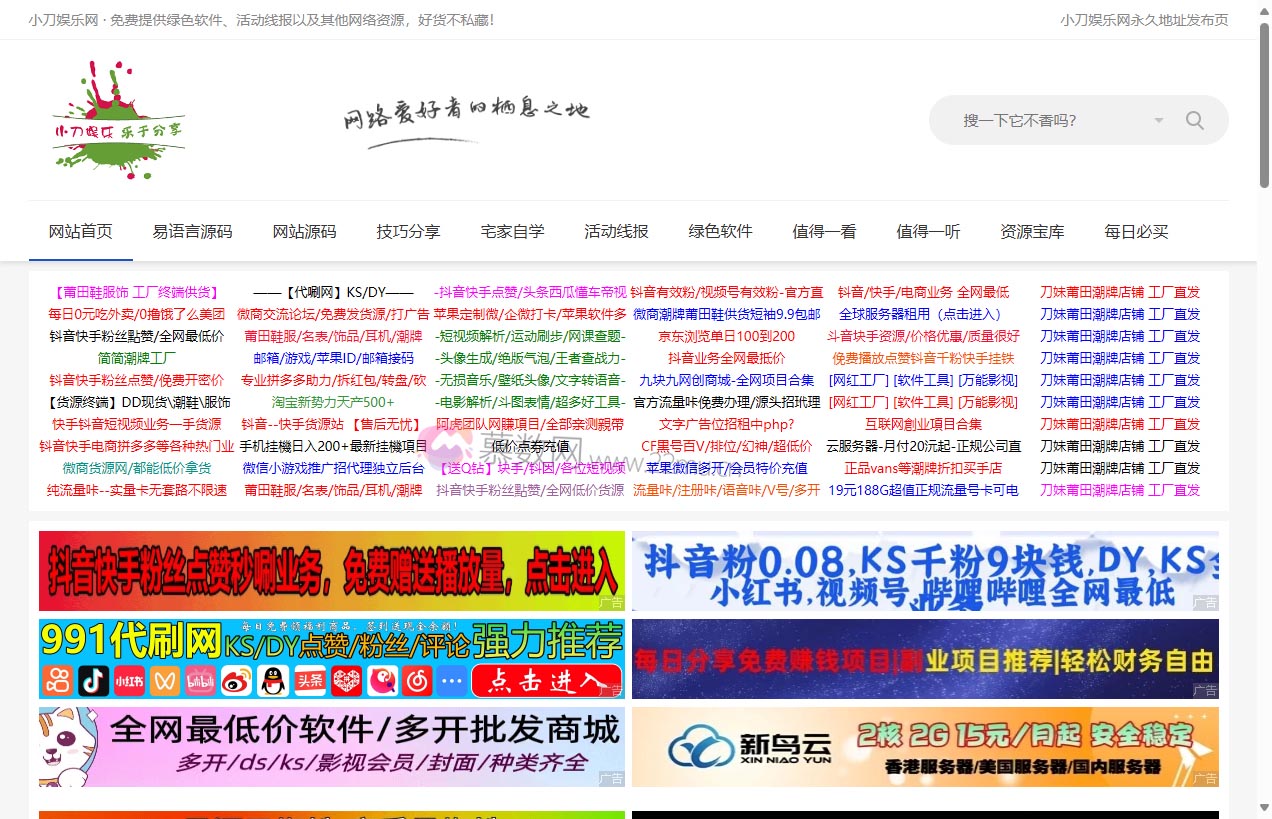1272x819 pixels.
Task: Select the Weibo icon in the banner
Action: point(237,680)
